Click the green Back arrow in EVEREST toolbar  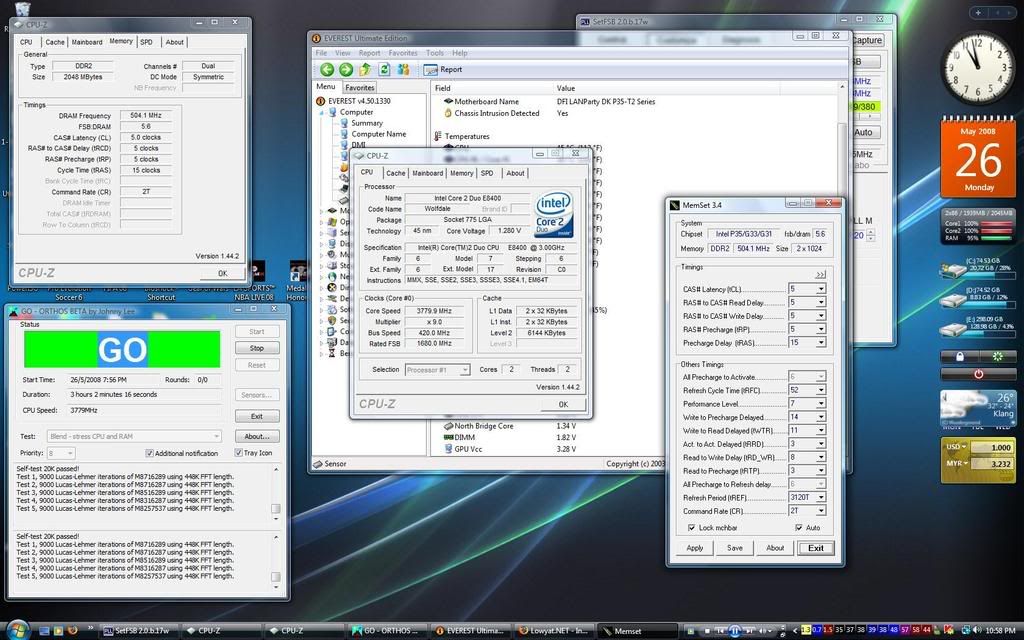click(x=327, y=70)
